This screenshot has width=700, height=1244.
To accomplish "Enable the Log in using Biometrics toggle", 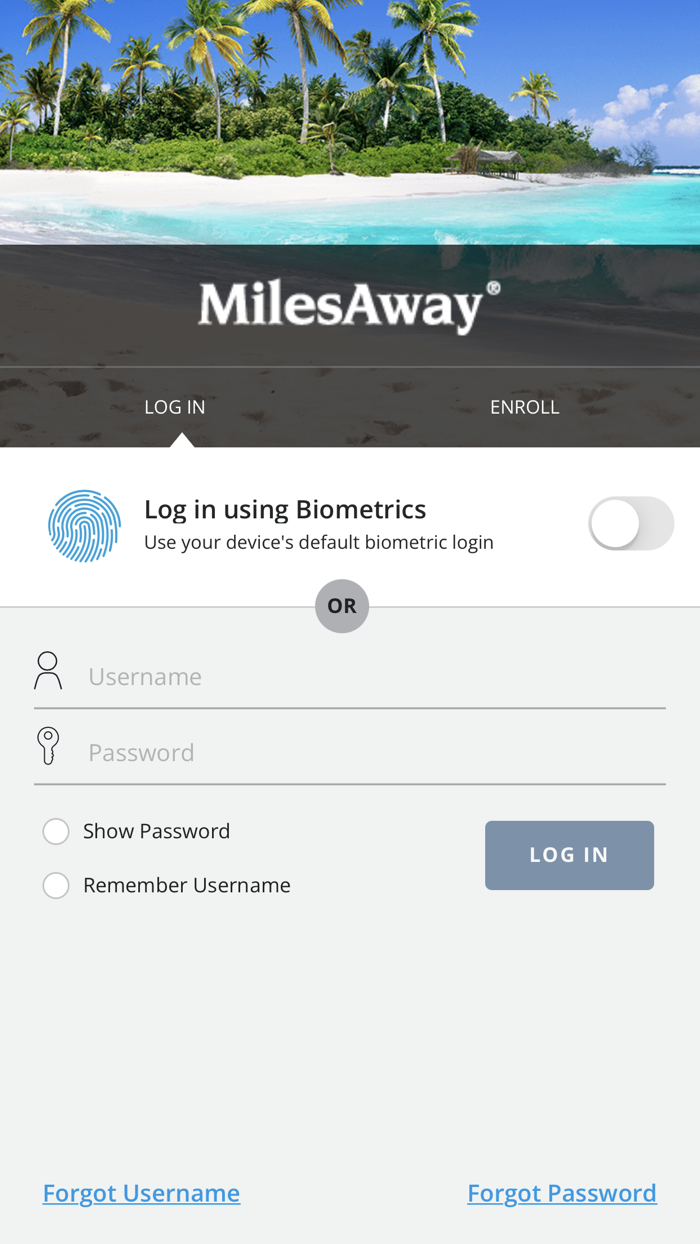I will (x=631, y=523).
